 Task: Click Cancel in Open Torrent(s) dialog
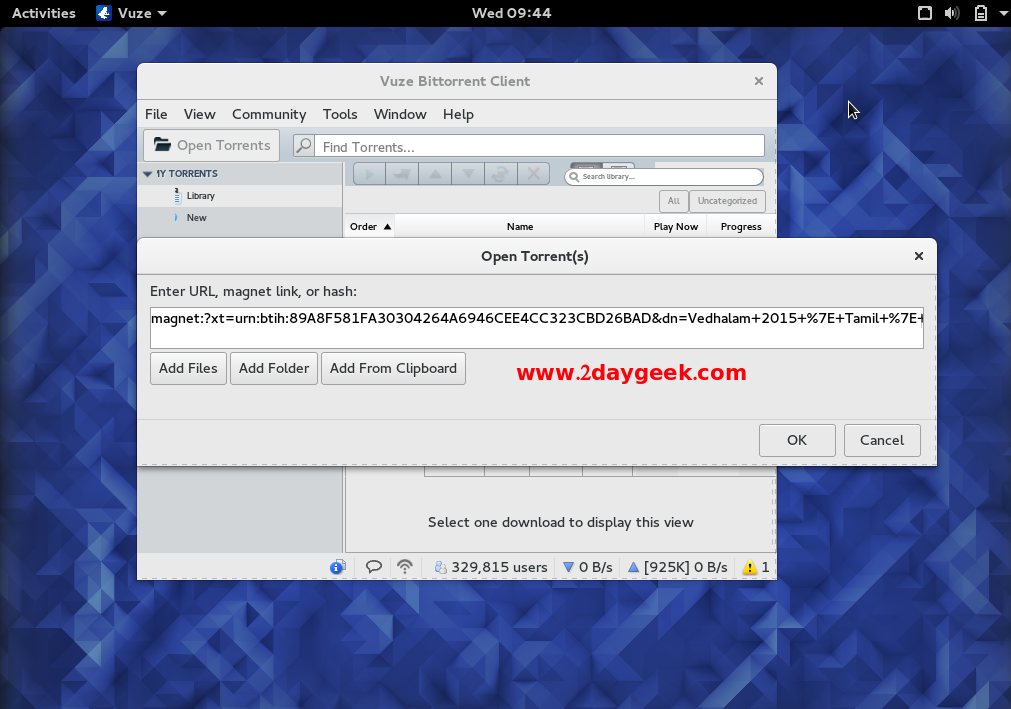pos(882,440)
